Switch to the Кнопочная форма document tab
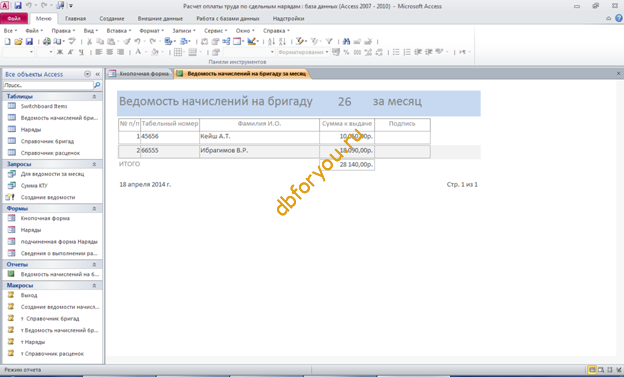The height and width of the screenshot is (377, 624). pyautogui.click(x=139, y=74)
